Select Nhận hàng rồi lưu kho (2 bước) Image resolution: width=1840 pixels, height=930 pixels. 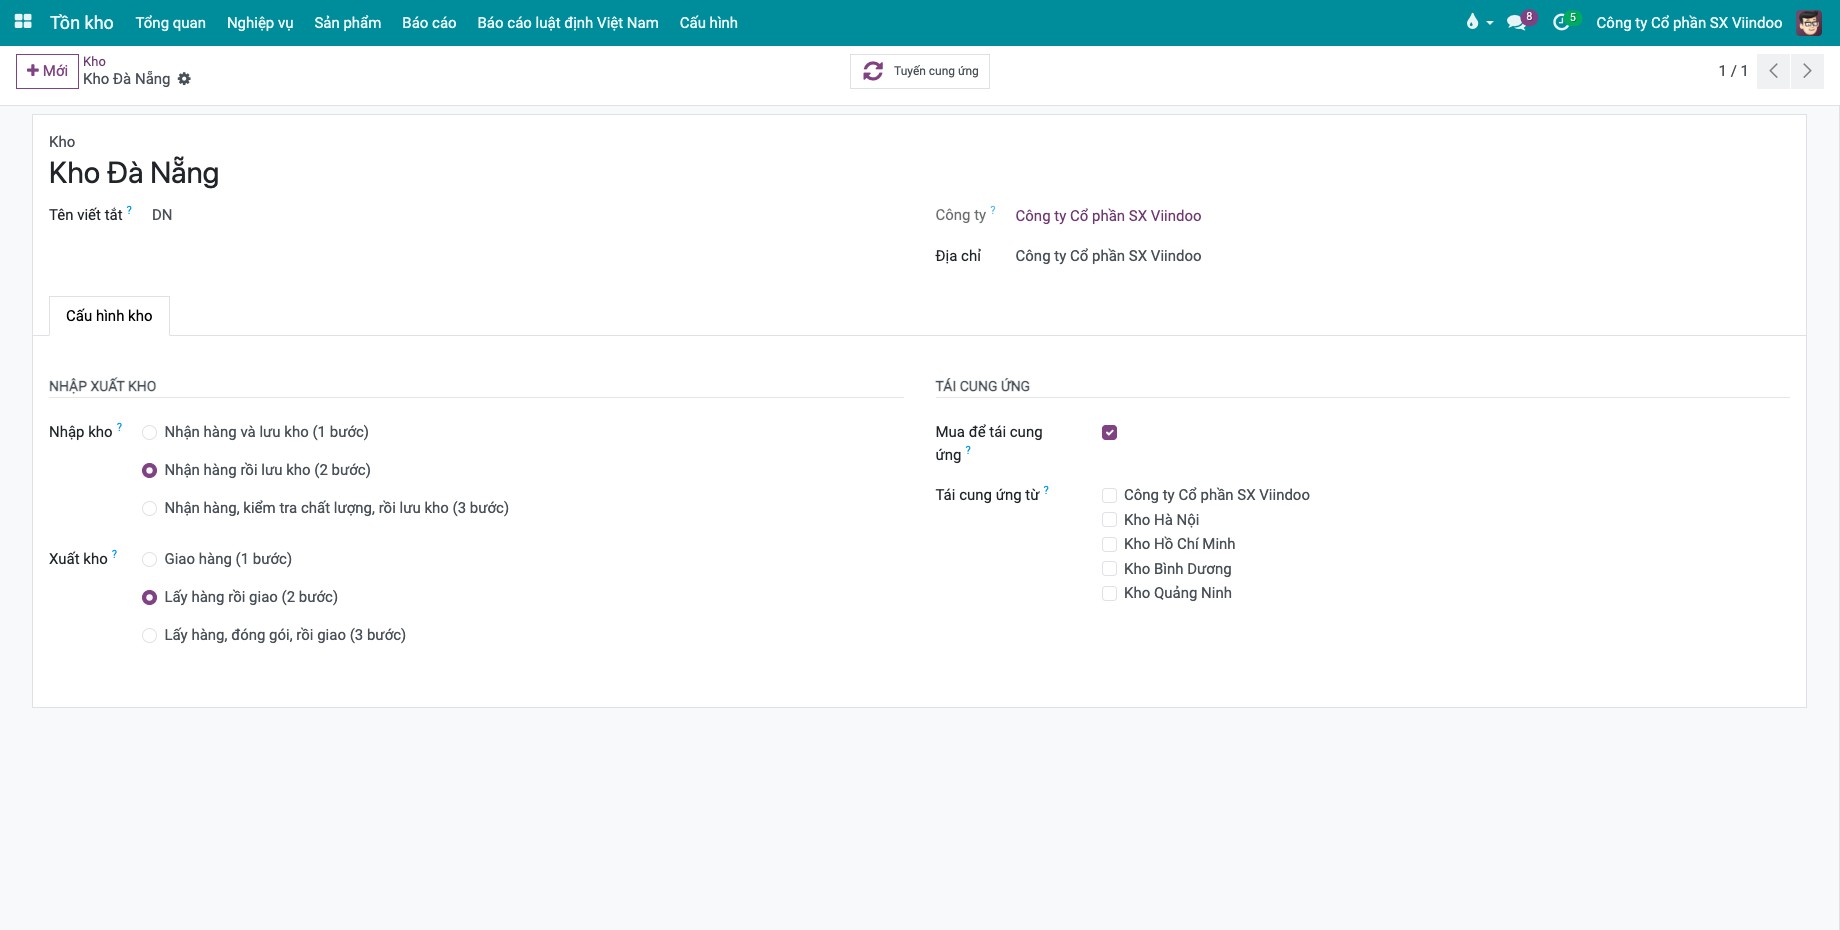pos(149,470)
